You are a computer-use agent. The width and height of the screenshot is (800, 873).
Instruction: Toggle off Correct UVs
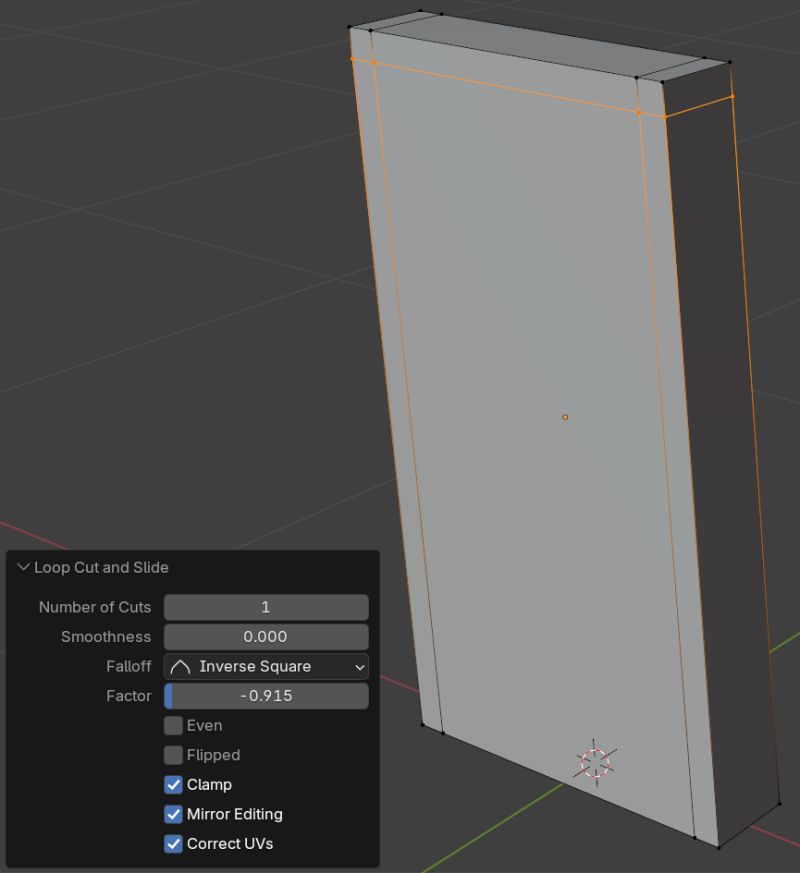click(174, 843)
